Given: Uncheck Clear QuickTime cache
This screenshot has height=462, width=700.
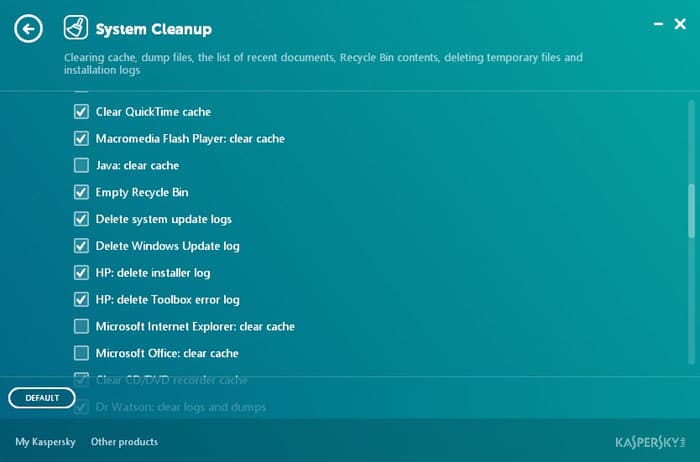Looking at the screenshot, I should pos(81,112).
